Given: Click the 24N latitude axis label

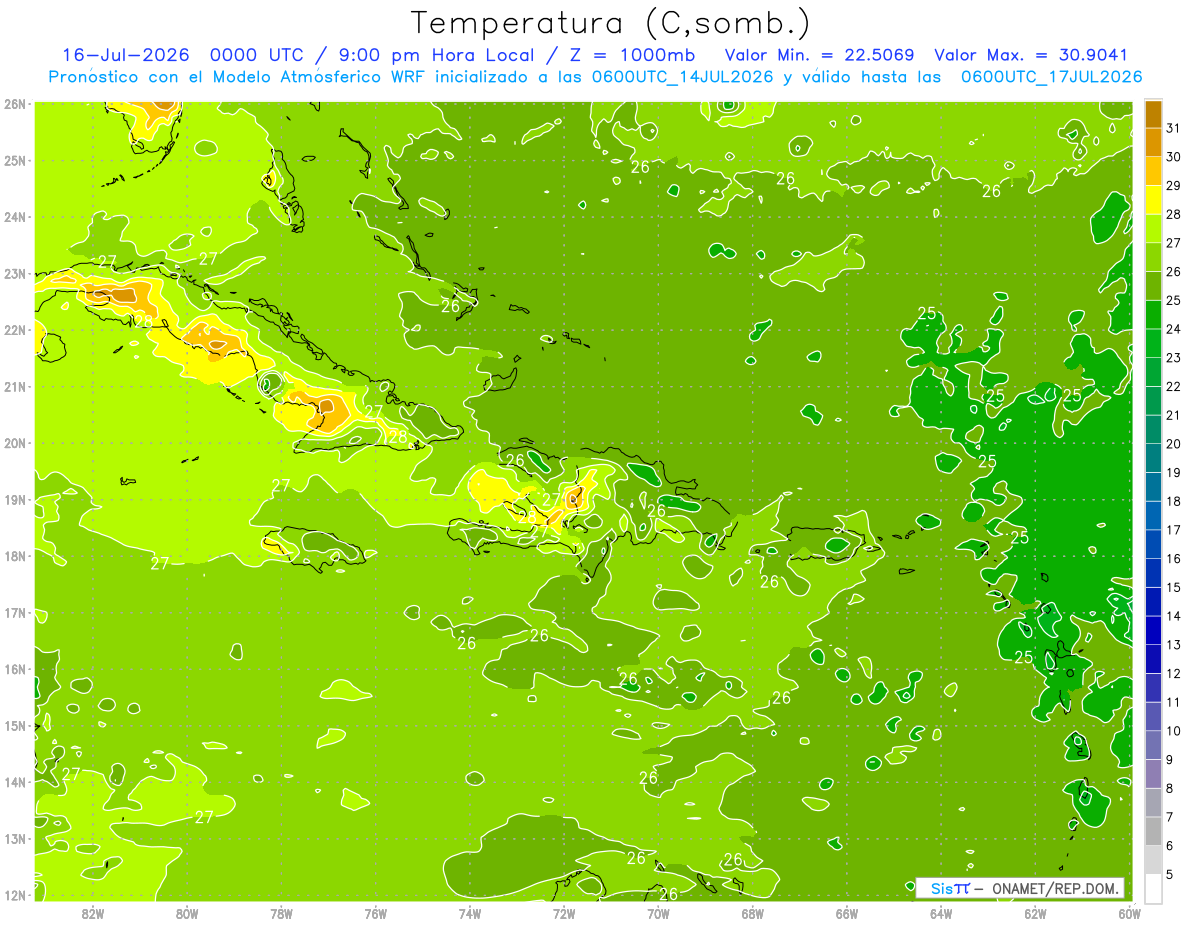Looking at the screenshot, I should coord(15,217).
